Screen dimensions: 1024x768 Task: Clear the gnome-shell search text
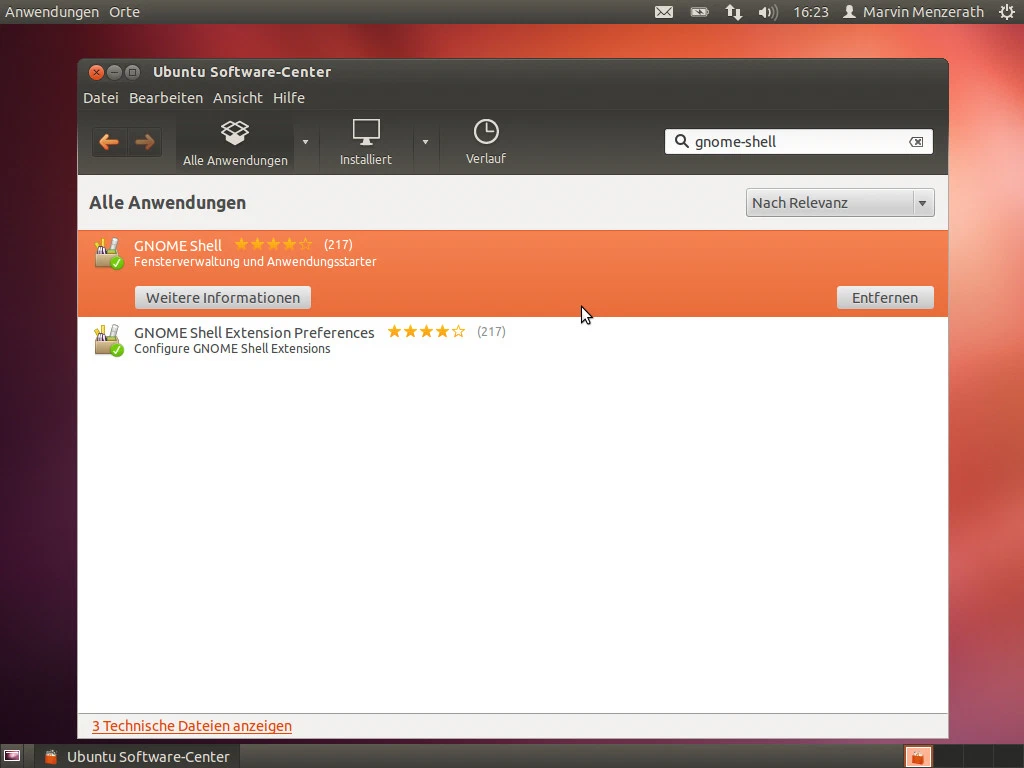click(916, 142)
